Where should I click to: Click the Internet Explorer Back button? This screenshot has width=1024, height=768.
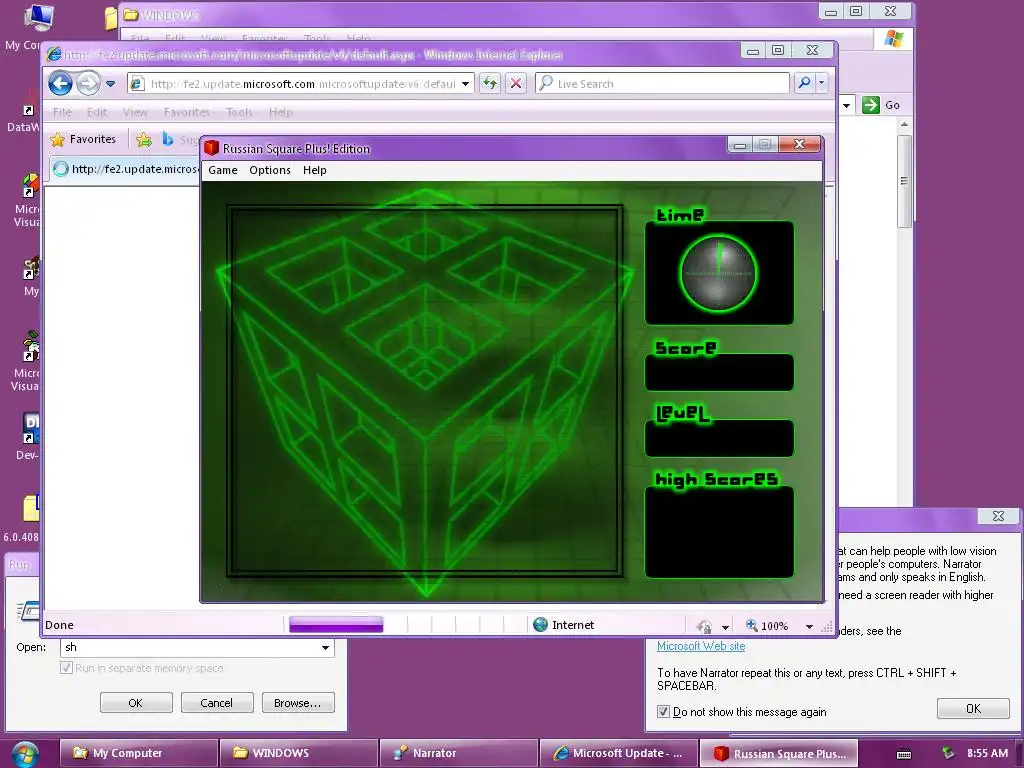60,84
